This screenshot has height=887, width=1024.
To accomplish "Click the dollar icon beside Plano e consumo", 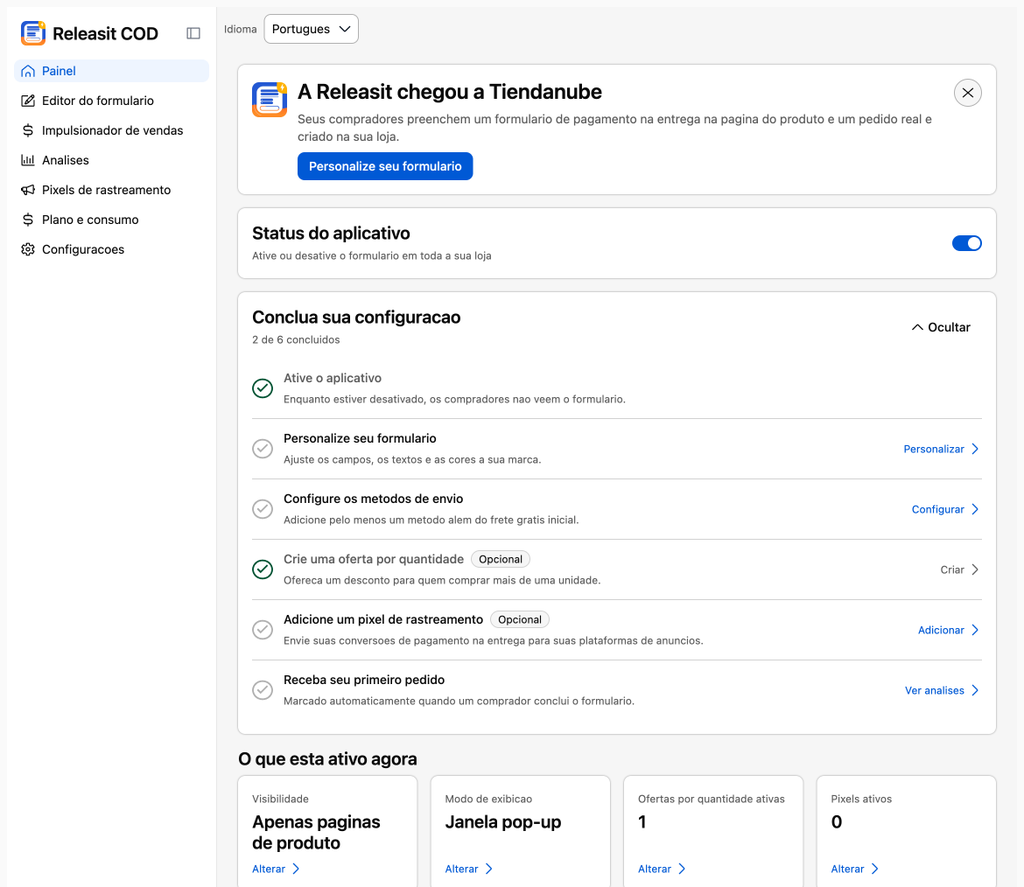I will tap(28, 219).
